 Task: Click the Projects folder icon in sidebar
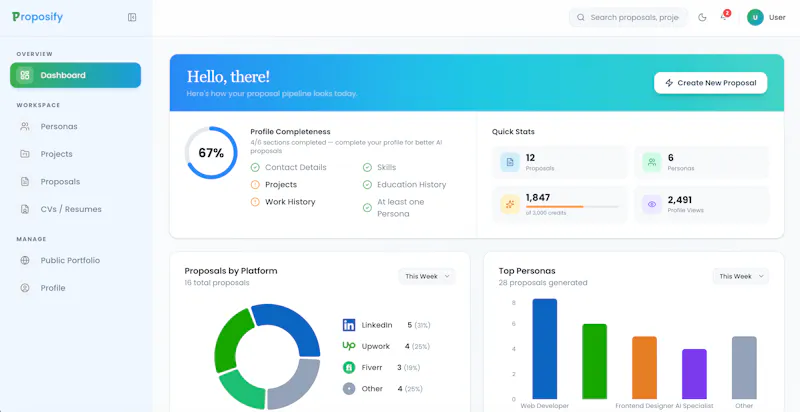click(24, 154)
